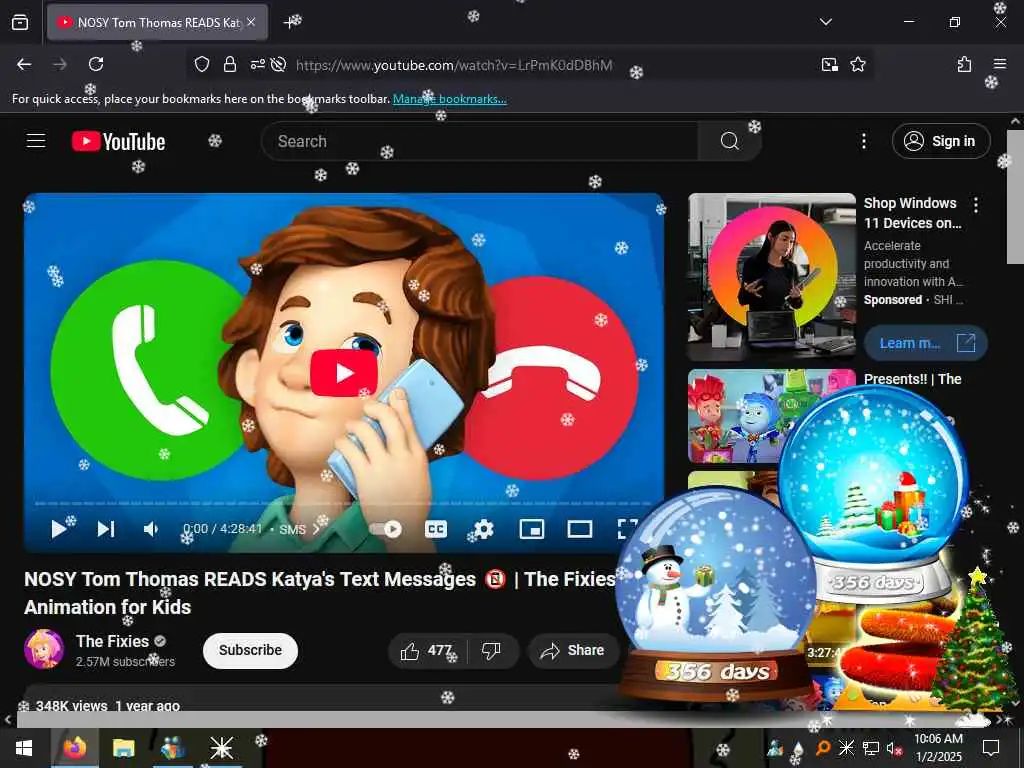This screenshot has width=1024, height=768.
Task: Reload the current page
Action: [96, 64]
